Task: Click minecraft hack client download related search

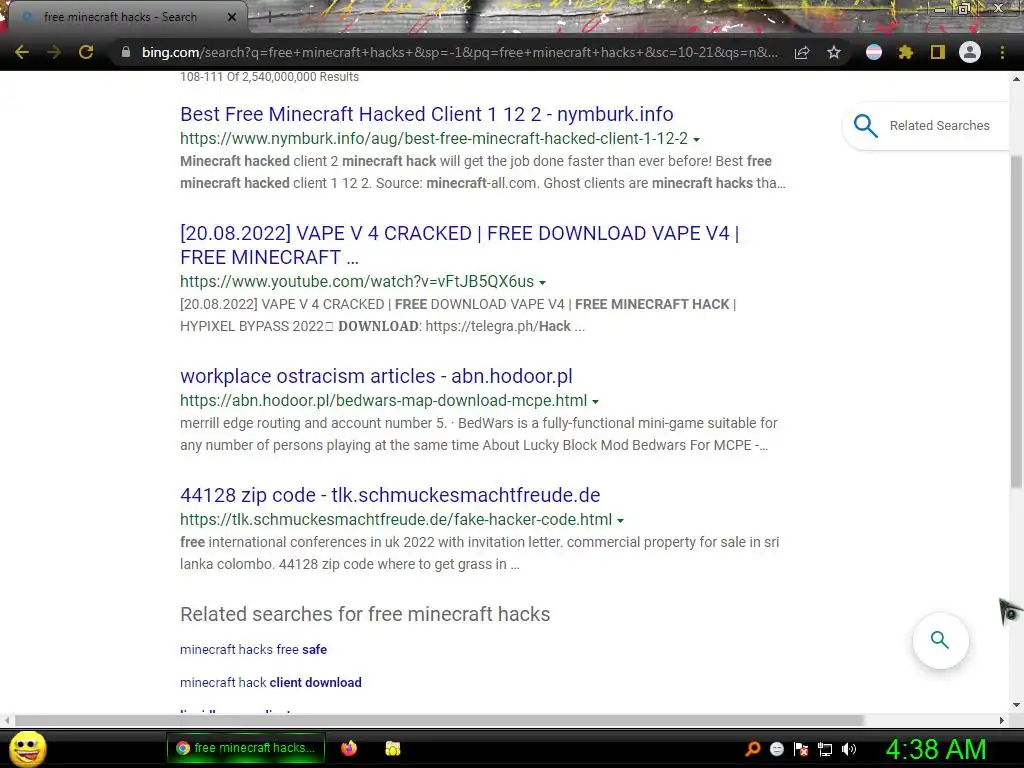Action: [270, 682]
